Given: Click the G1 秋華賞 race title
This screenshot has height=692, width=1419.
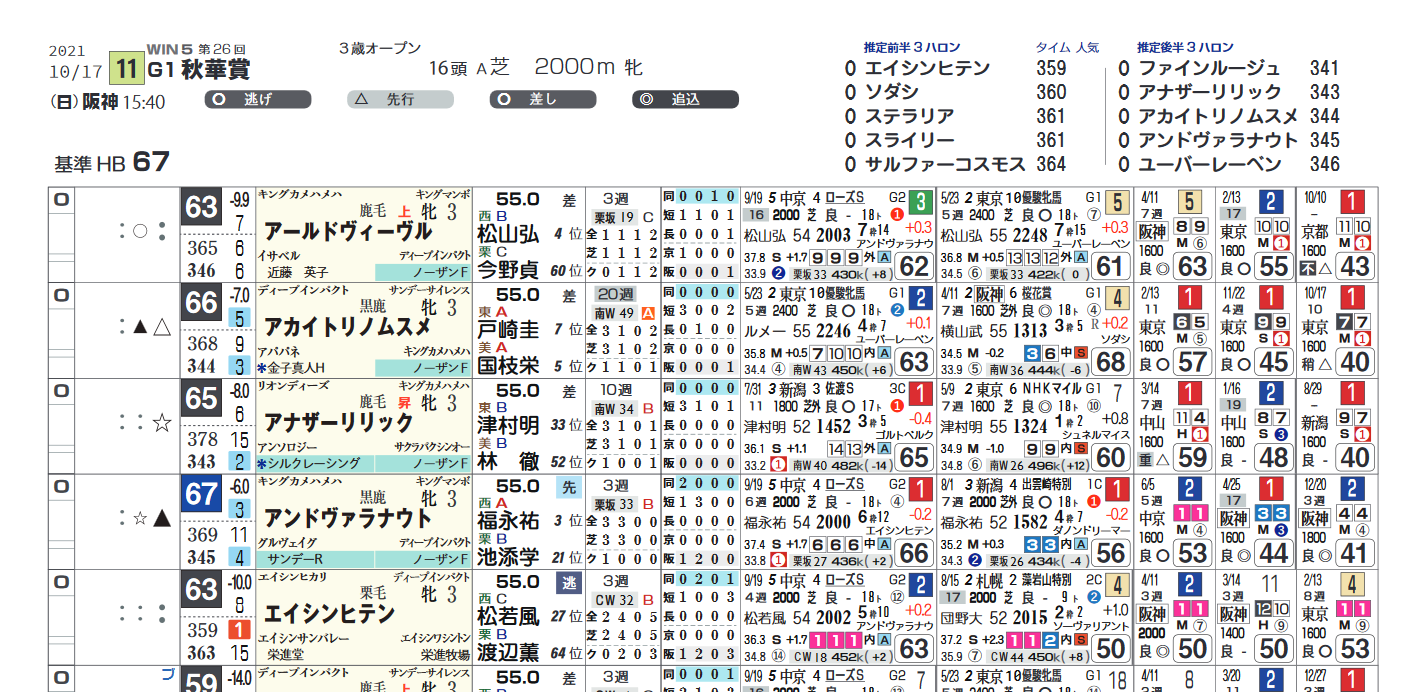Looking at the screenshot, I should point(199,70).
